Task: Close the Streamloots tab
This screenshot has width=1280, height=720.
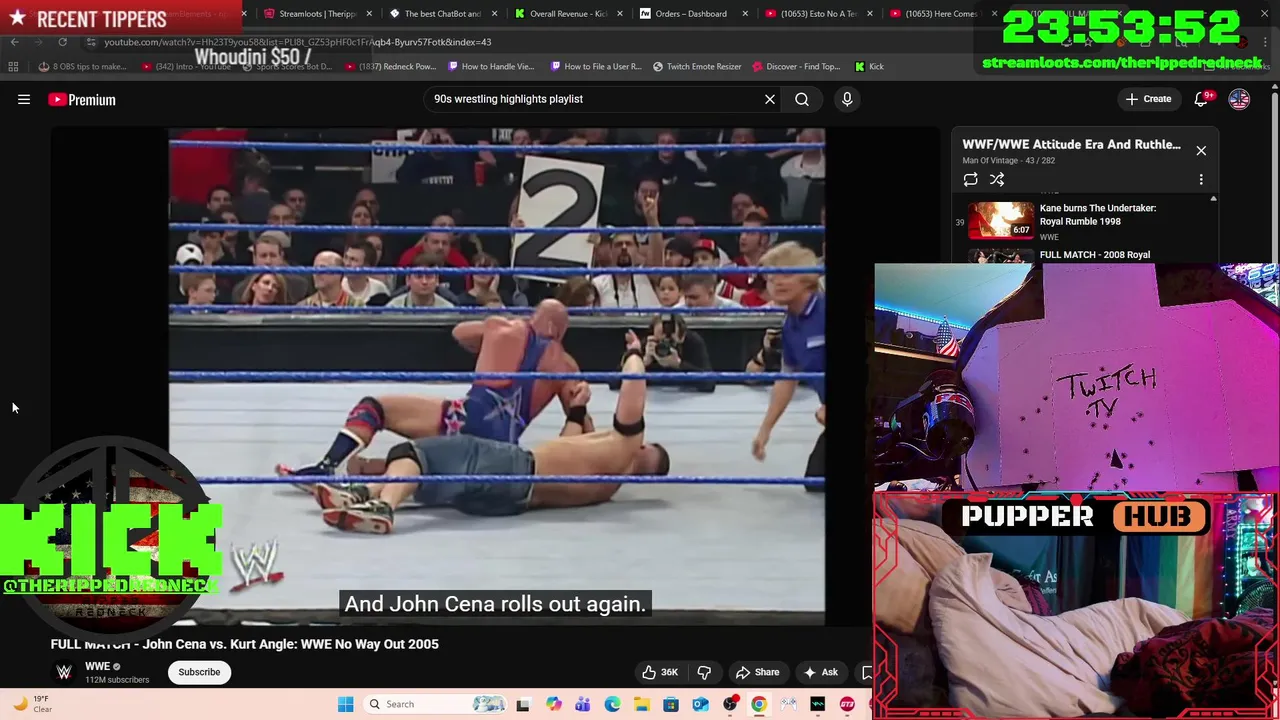Action: click(x=369, y=14)
